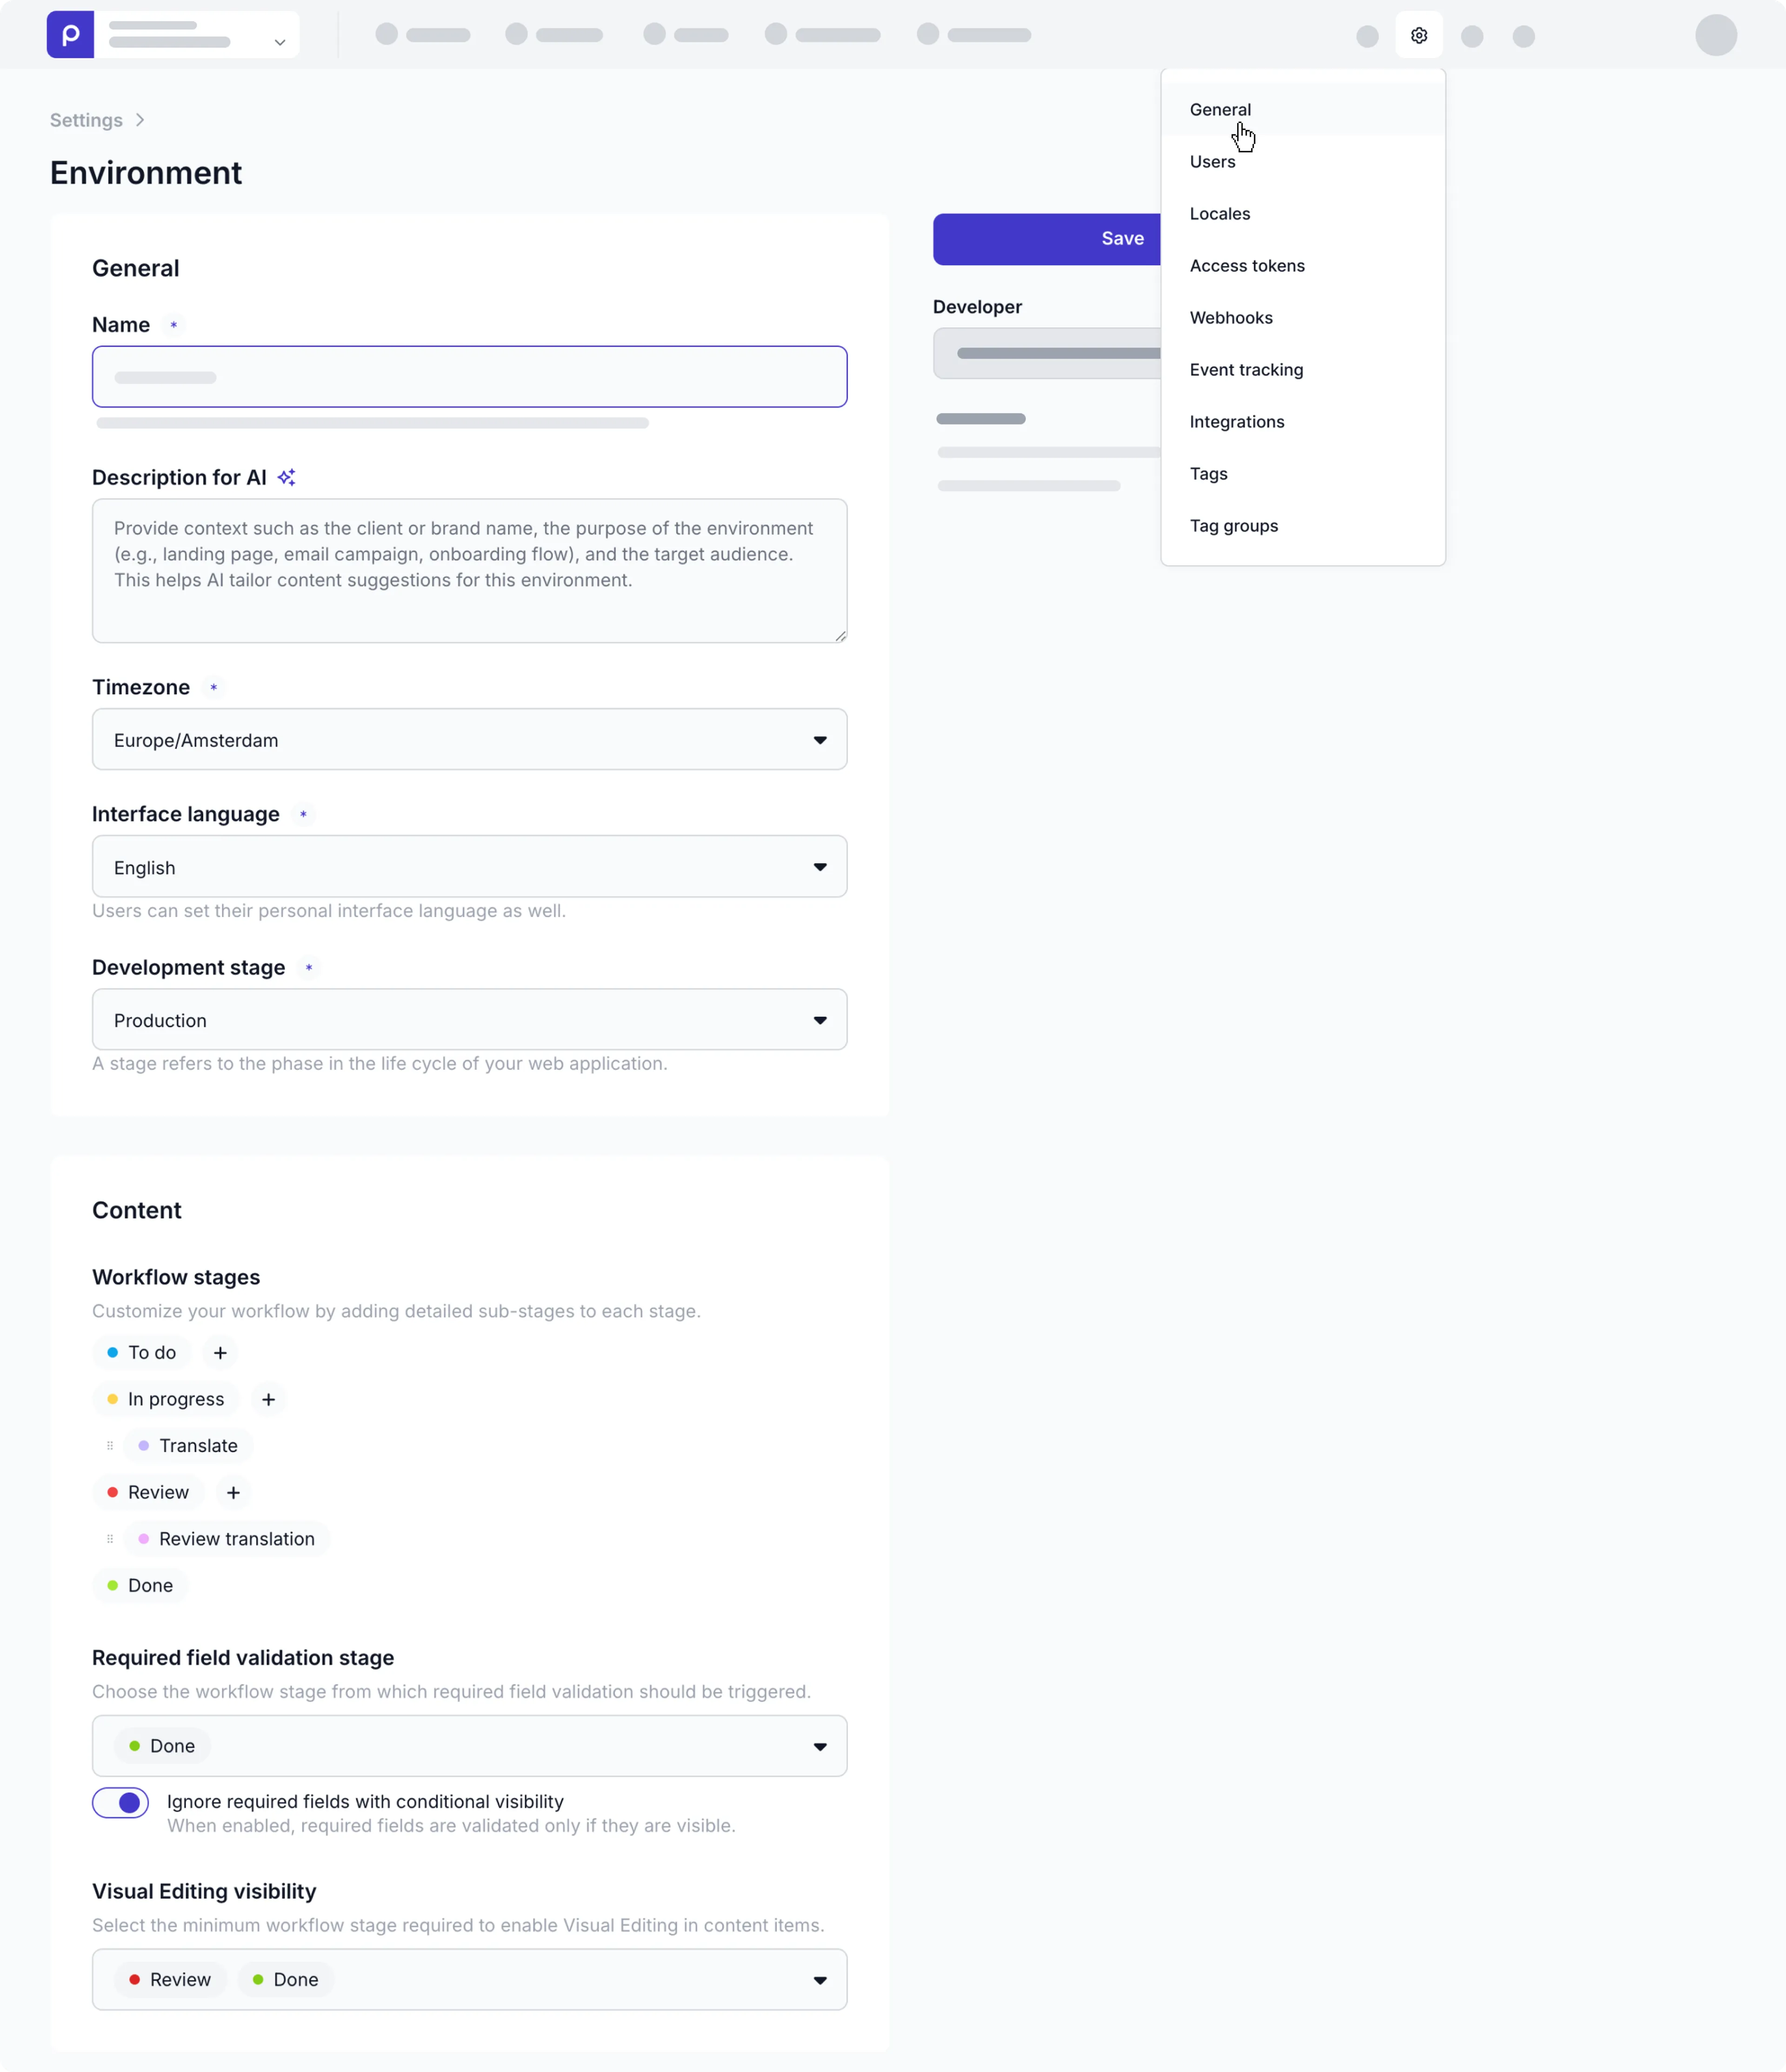Add sub-stage to To do stage
Image resolution: width=1786 pixels, height=2072 pixels.
pyautogui.click(x=220, y=1352)
